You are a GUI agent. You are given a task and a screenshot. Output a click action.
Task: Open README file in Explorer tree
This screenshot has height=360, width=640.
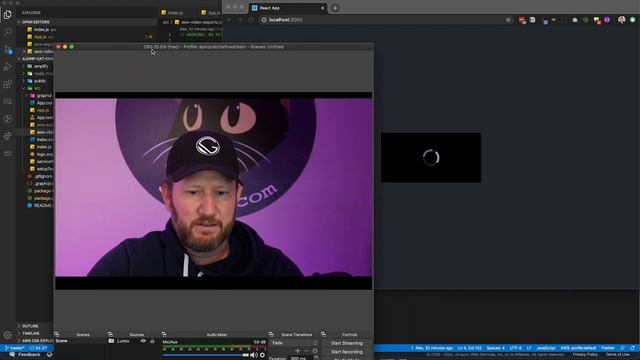(41, 205)
